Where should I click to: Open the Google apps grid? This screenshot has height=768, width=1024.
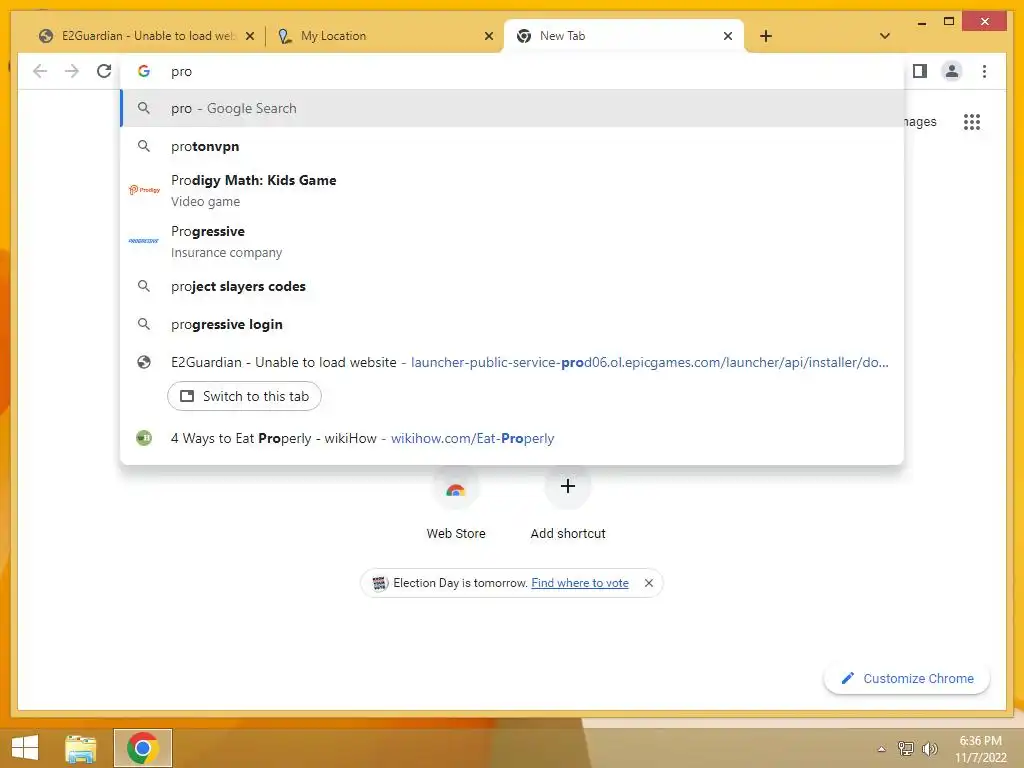(x=972, y=121)
